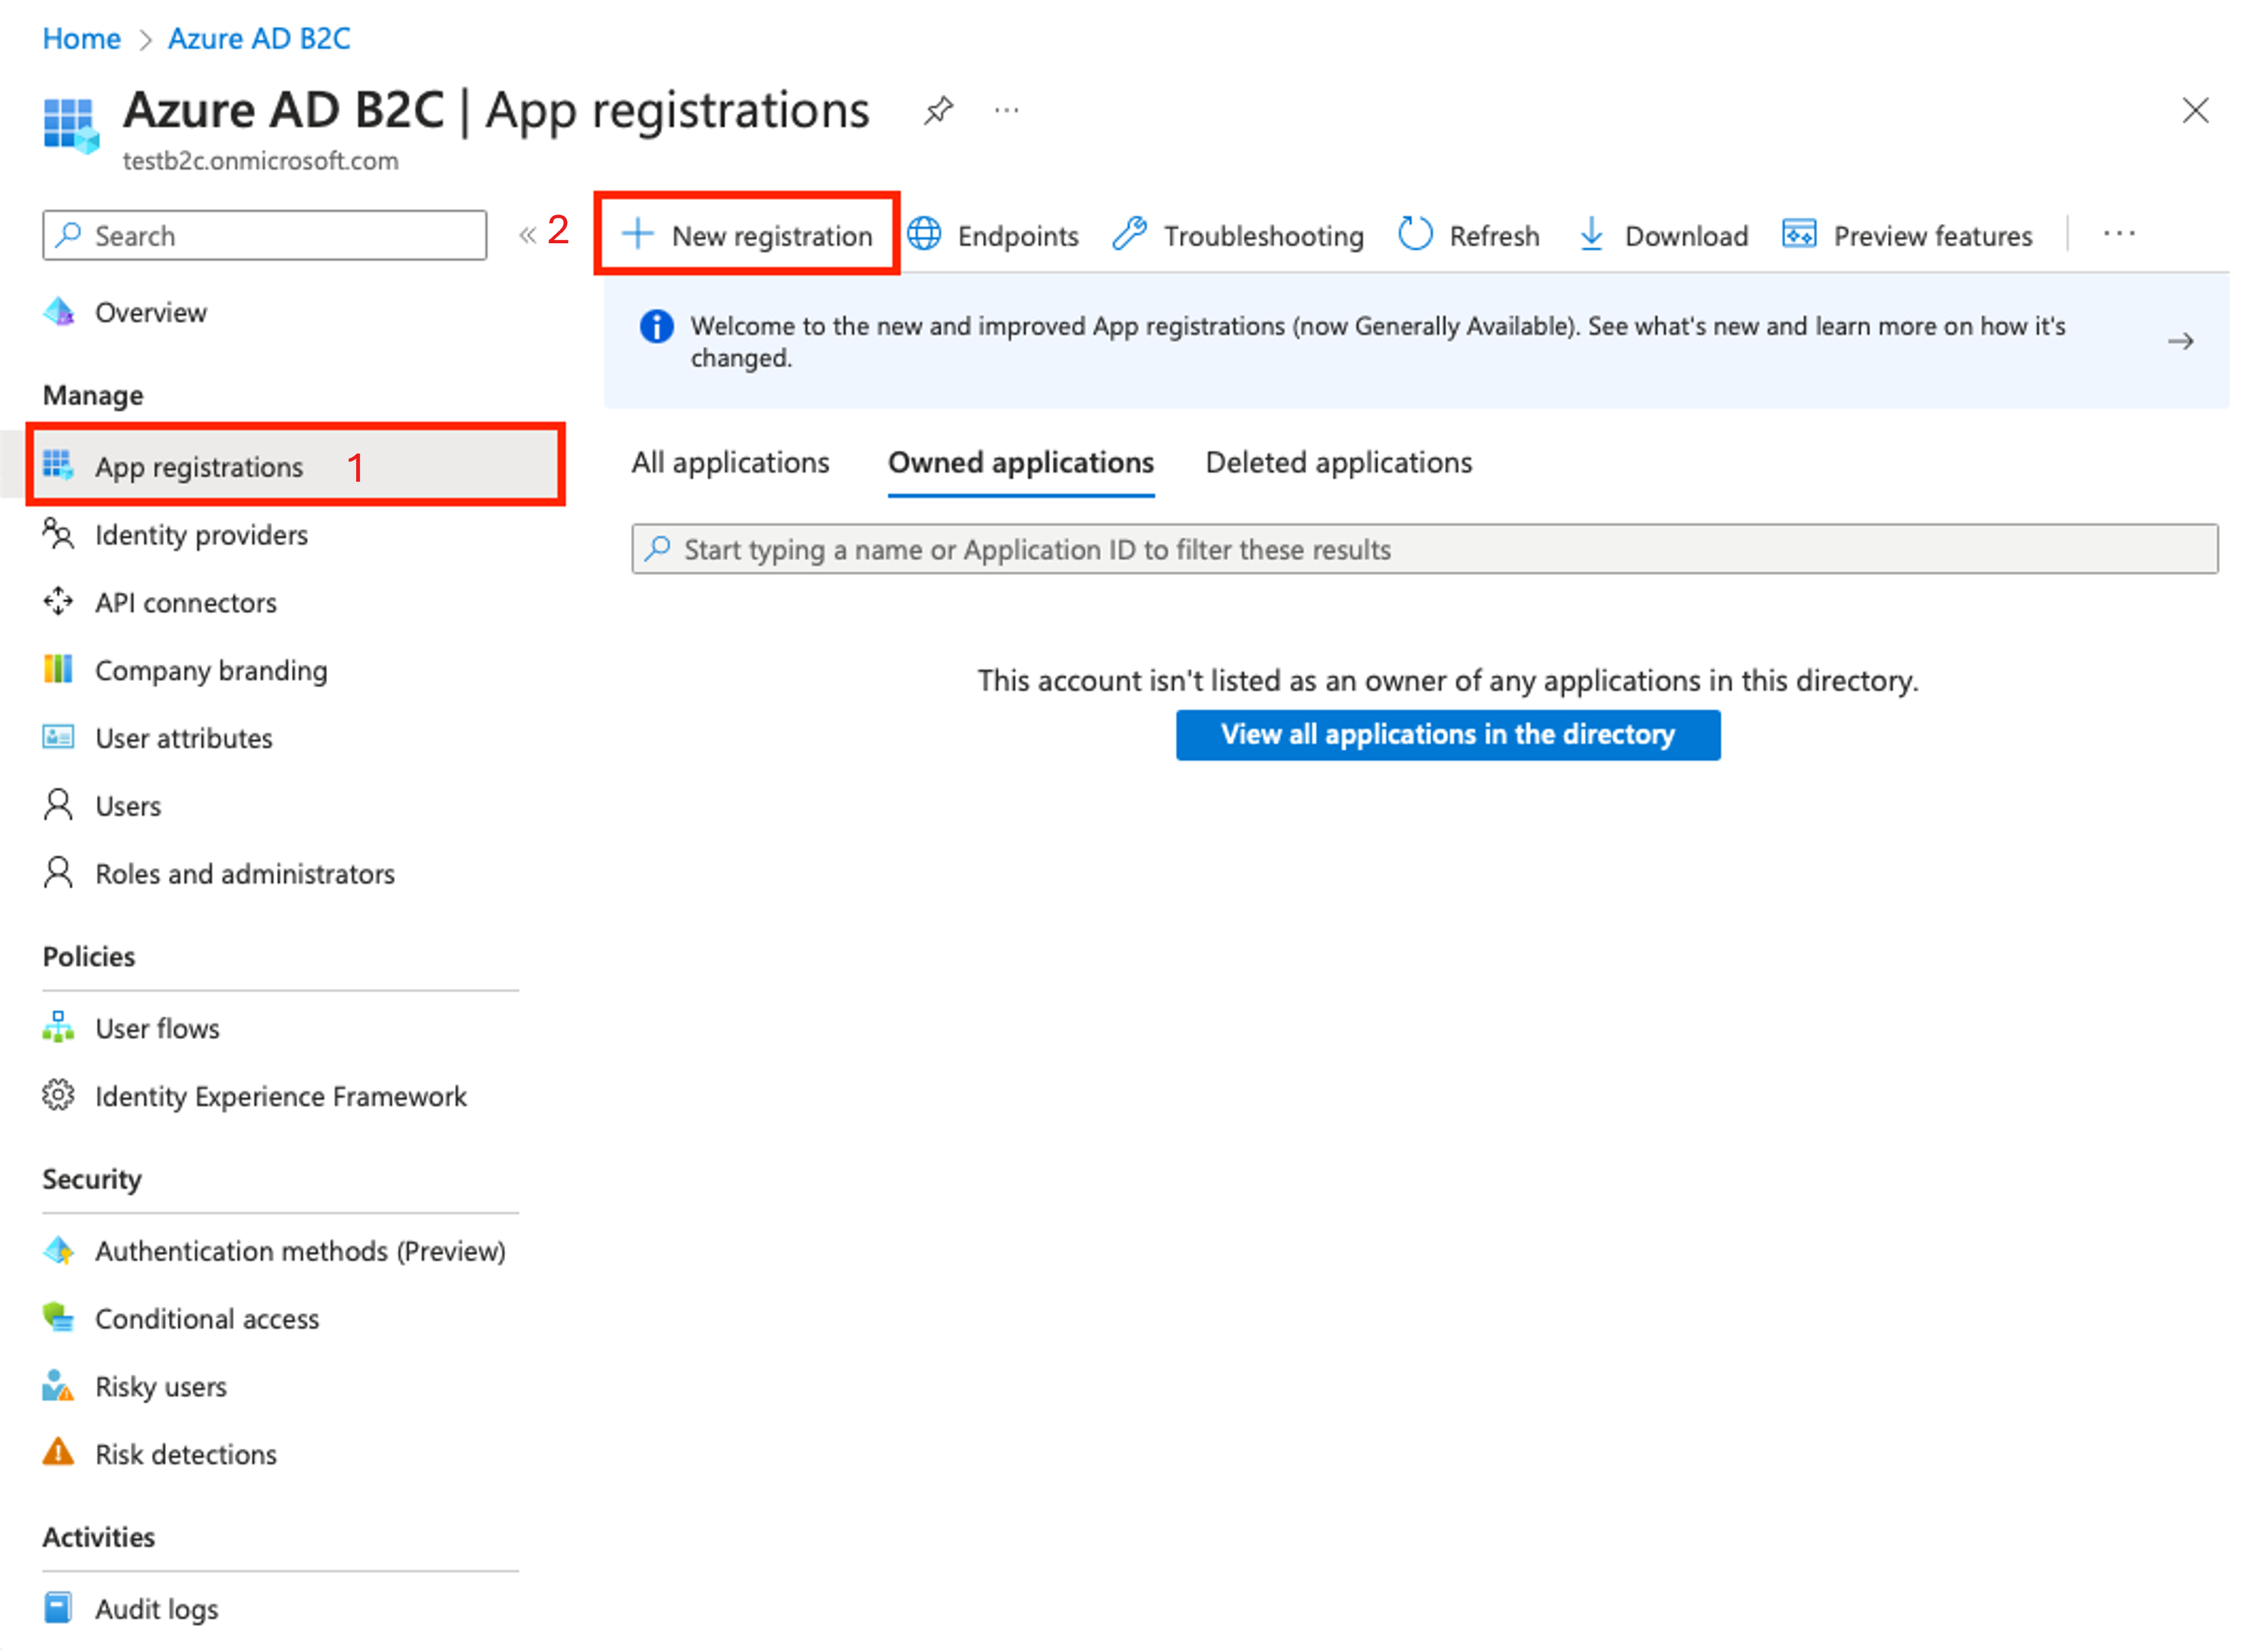This screenshot has height=1650, width=2268.
Task: Open Identity providers in sidebar
Action: 200,535
